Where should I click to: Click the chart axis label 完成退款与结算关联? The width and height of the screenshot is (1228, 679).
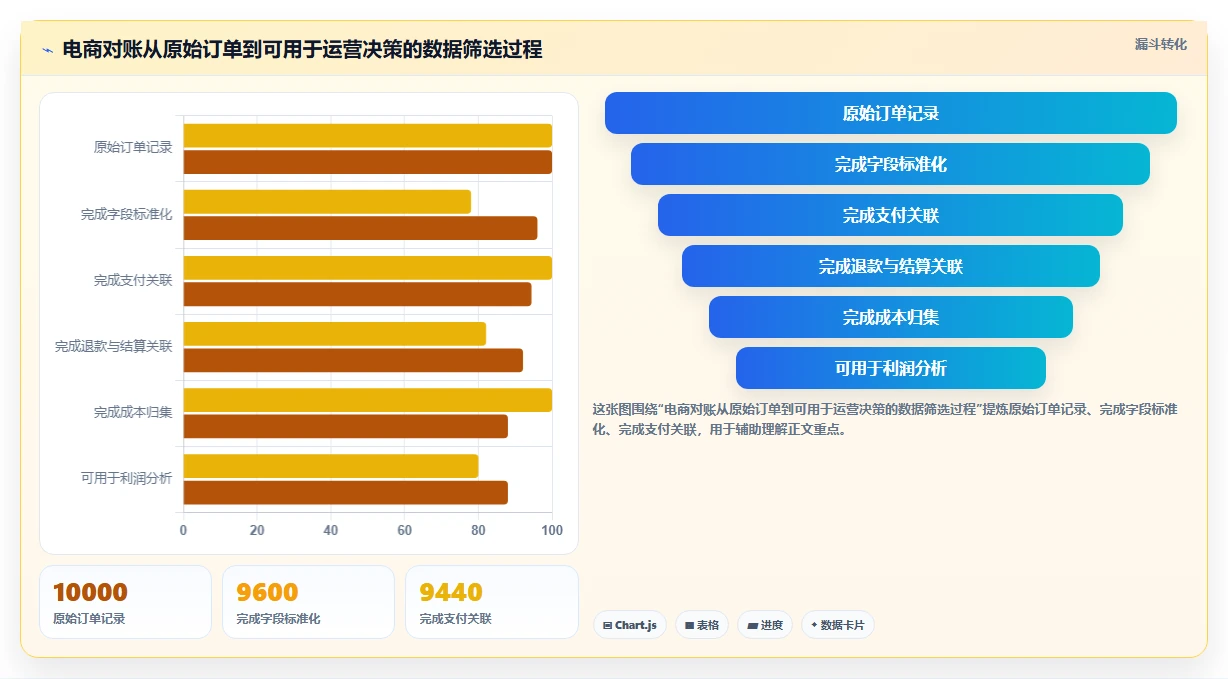pyautogui.click(x=113, y=346)
